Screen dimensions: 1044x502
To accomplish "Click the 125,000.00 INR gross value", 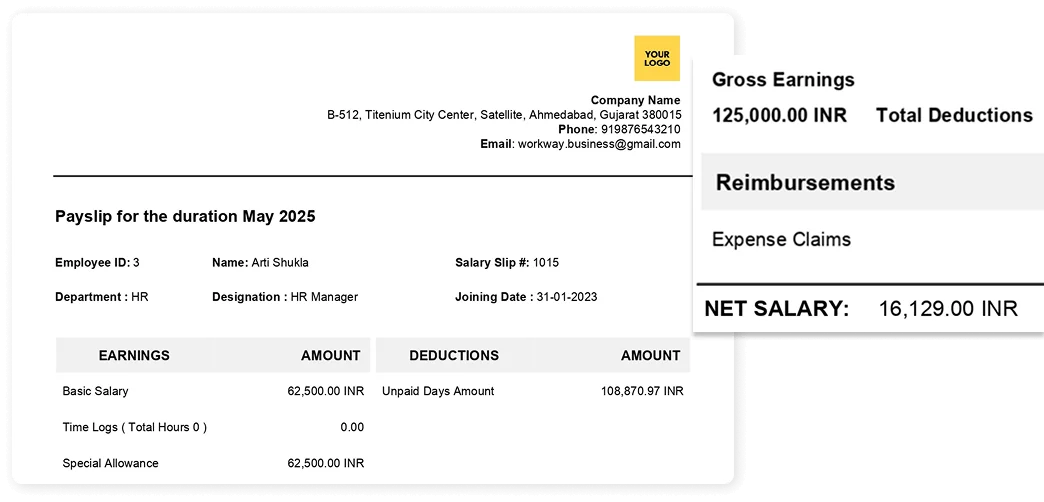I will tap(779, 115).
